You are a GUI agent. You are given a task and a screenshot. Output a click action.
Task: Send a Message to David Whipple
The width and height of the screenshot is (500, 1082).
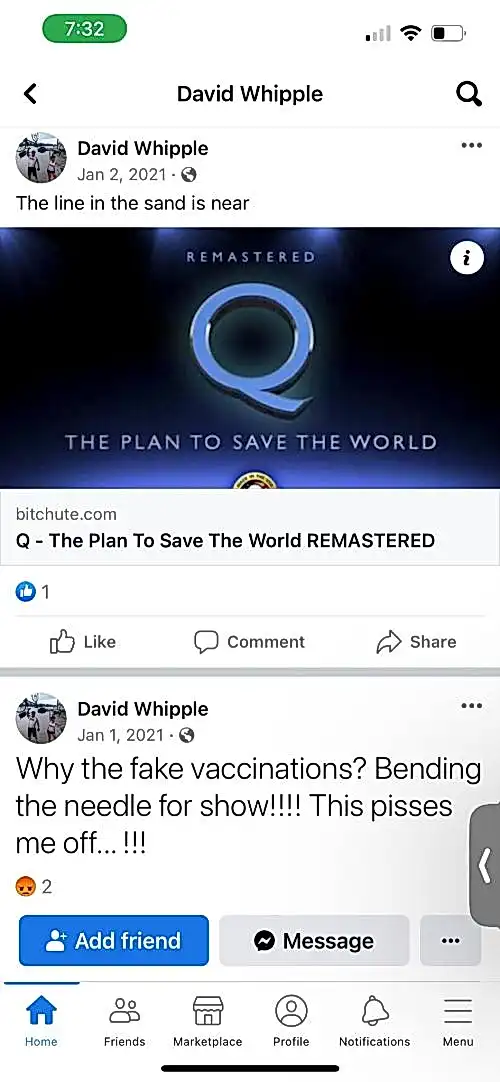[x=314, y=941]
